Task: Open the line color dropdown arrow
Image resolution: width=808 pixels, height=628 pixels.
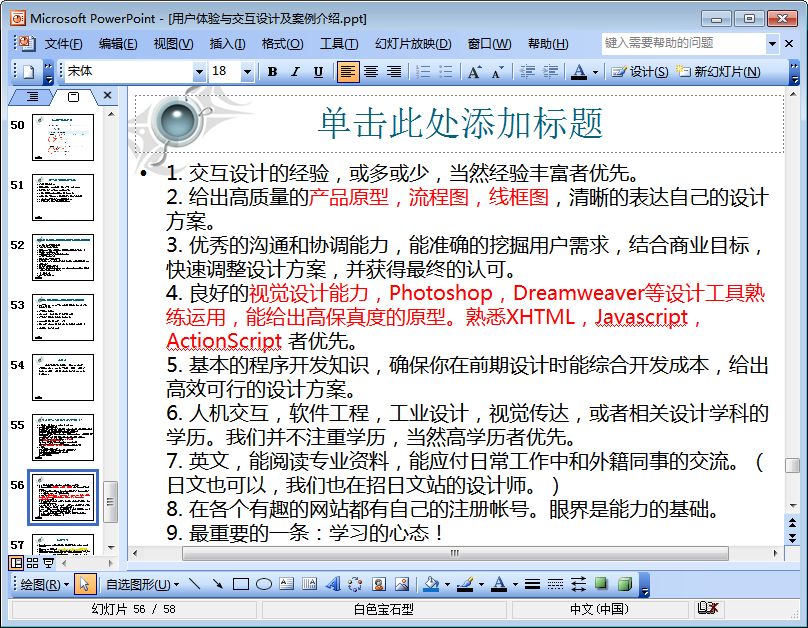Action: (481, 585)
